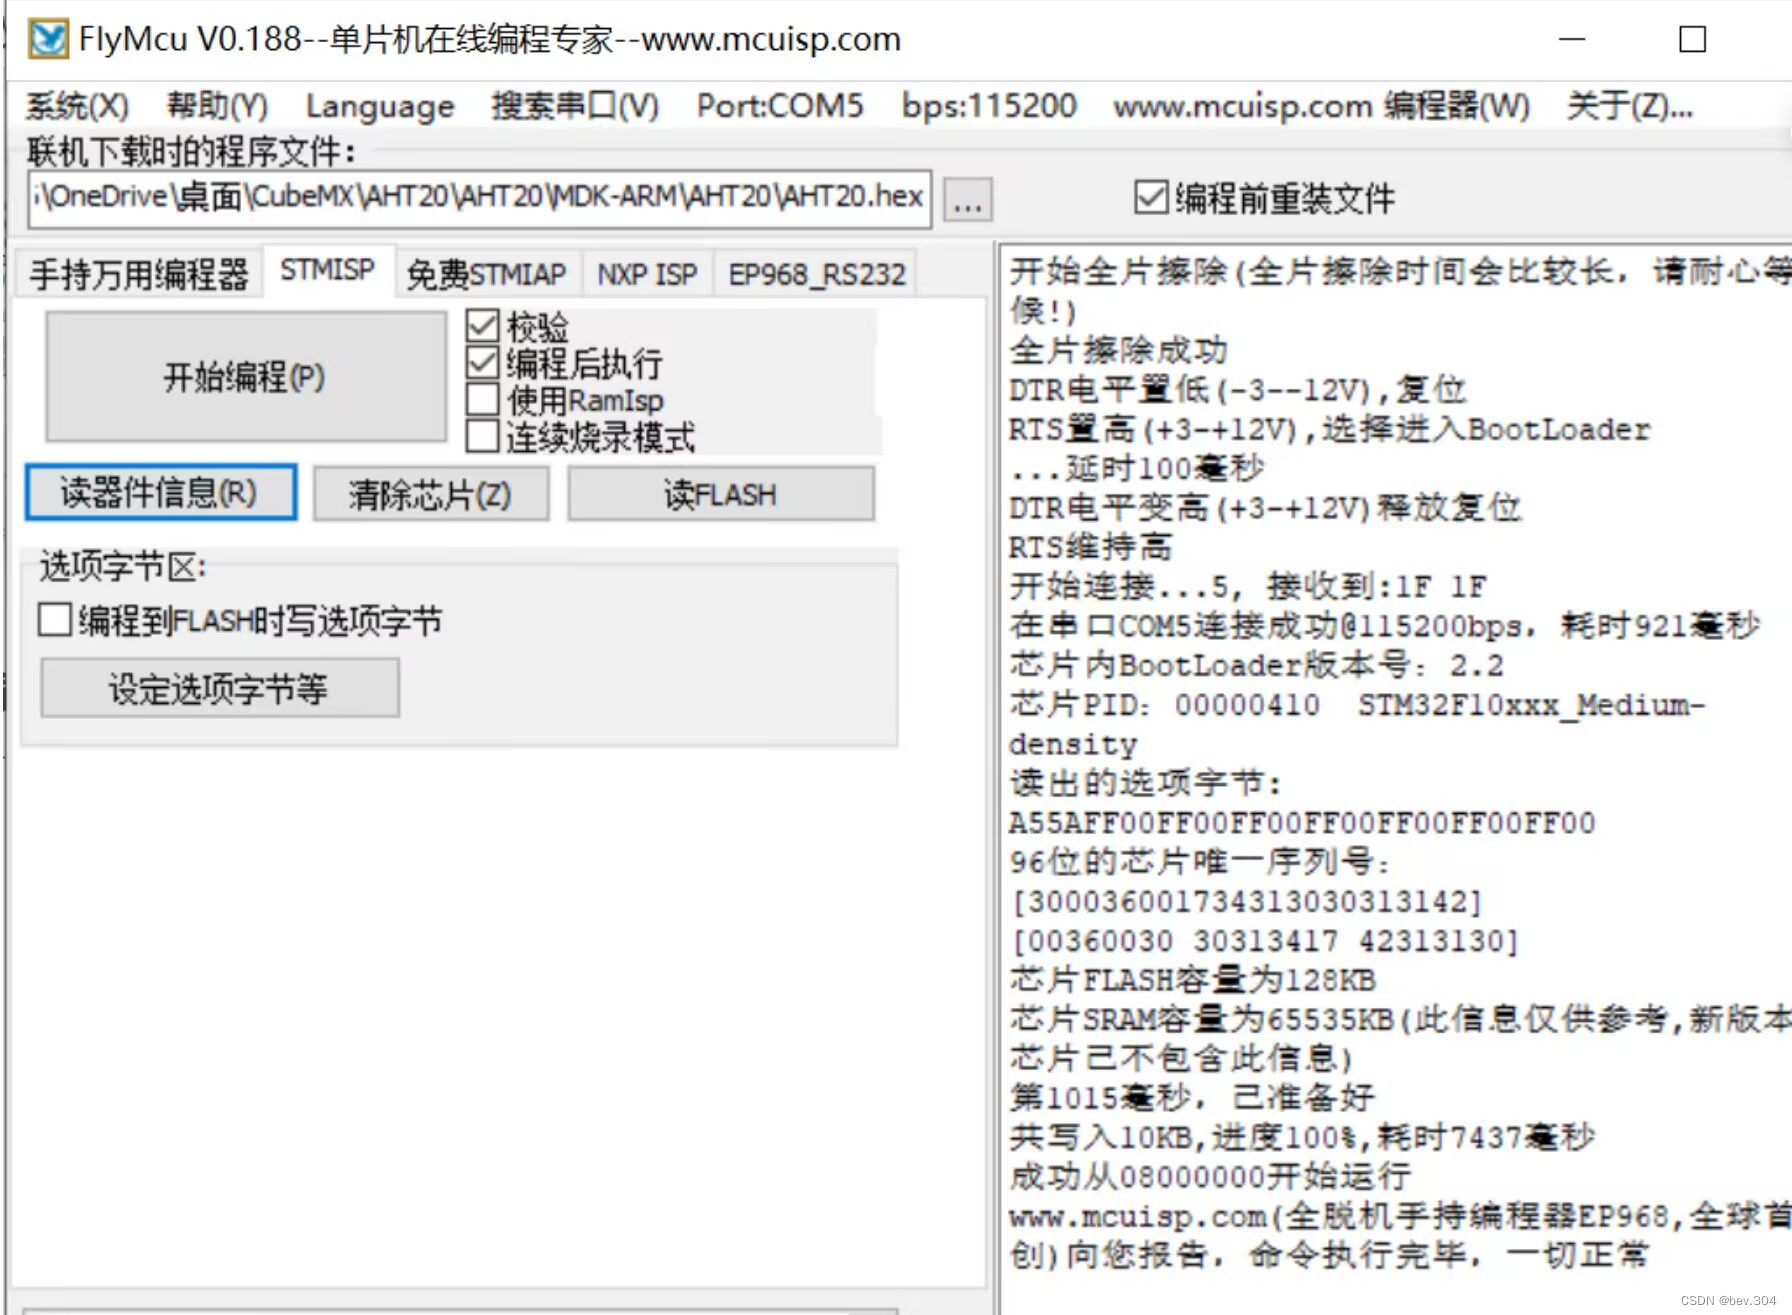Open the 帮助(Y) menu
This screenshot has height=1315, width=1792.
coord(217,106)
